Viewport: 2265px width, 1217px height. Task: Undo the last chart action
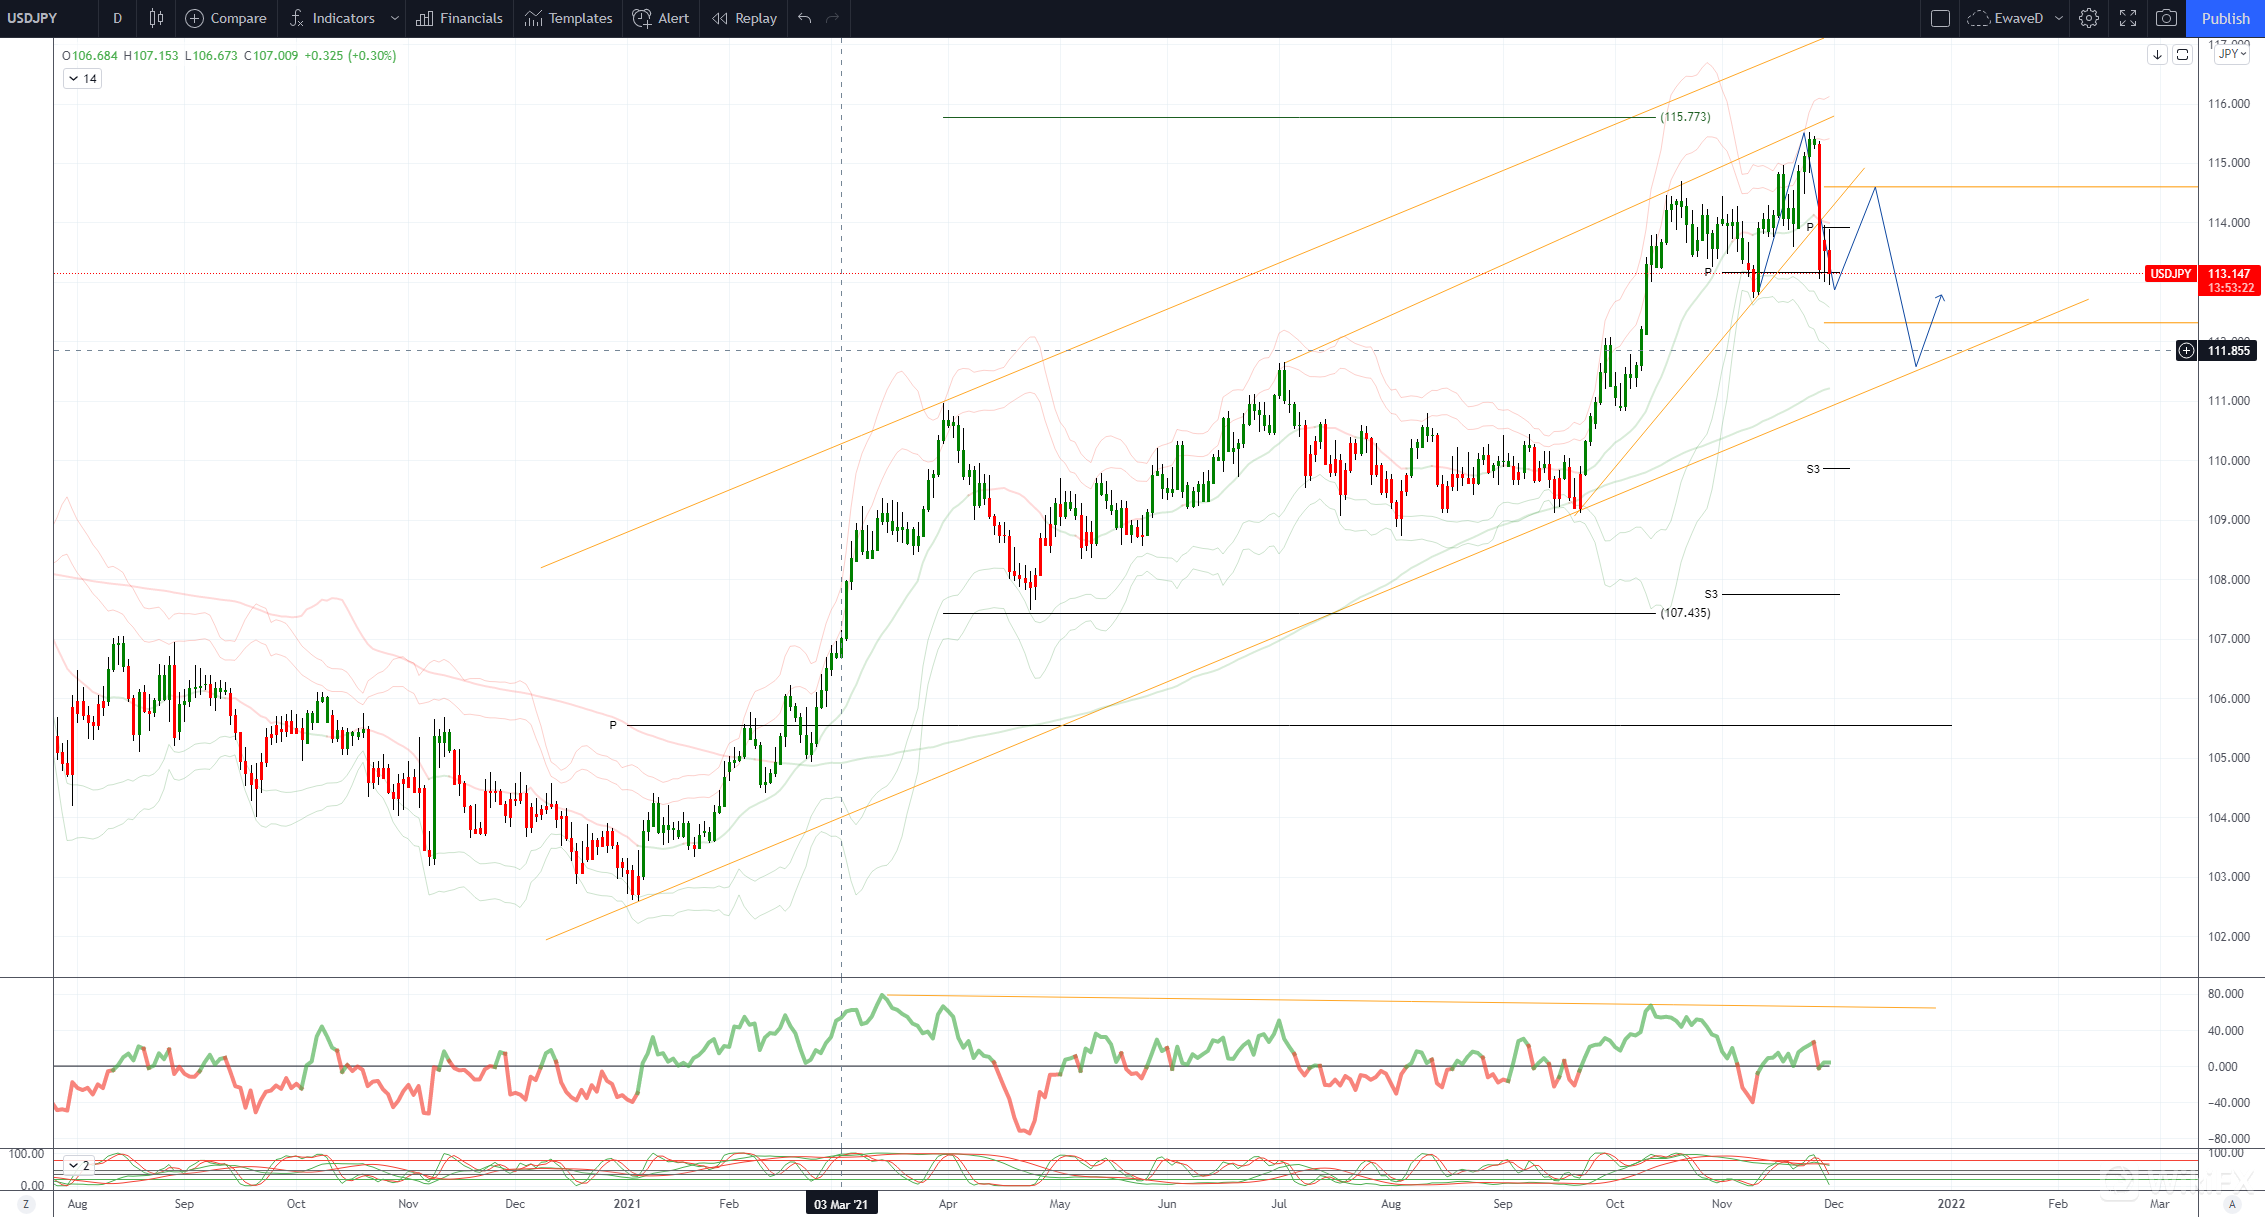tap(805, 18)
